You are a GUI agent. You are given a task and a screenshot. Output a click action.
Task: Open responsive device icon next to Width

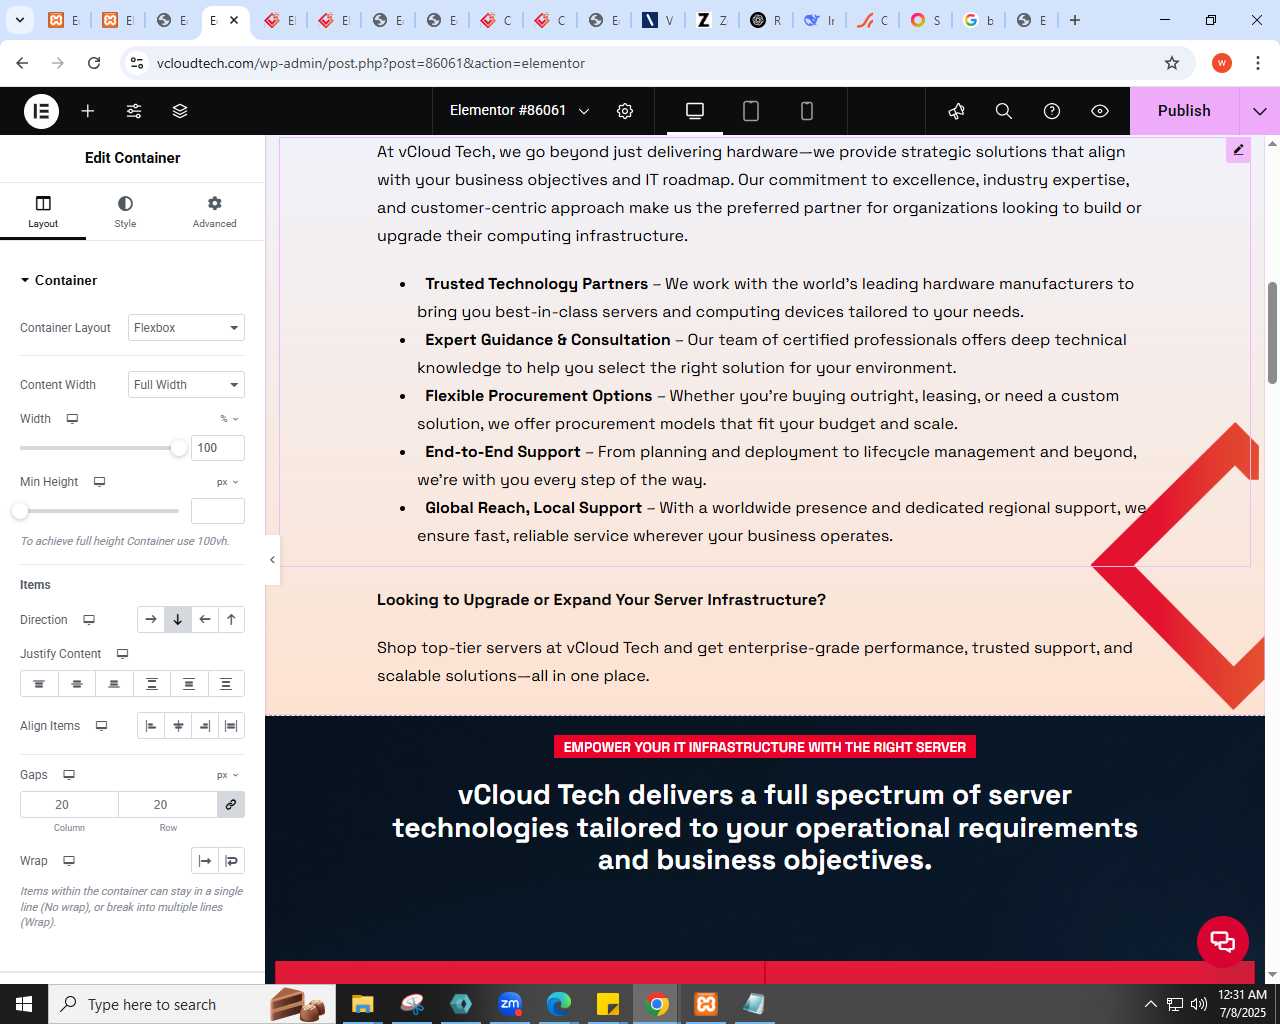[72, 419]
